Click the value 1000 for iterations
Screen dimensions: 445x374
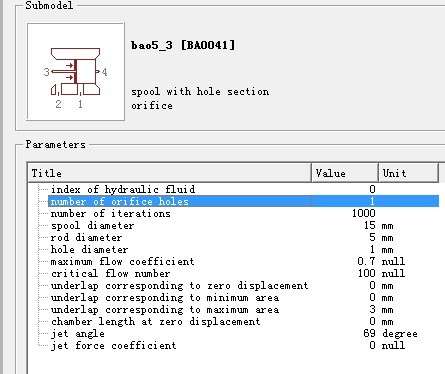click(x=364, y=213)
